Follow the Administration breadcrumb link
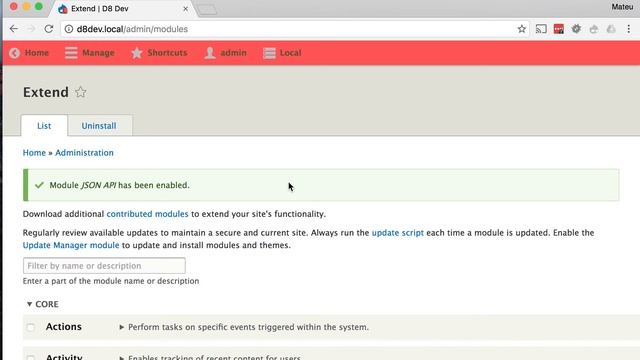The image size is (640, 360). pos(84,153)
